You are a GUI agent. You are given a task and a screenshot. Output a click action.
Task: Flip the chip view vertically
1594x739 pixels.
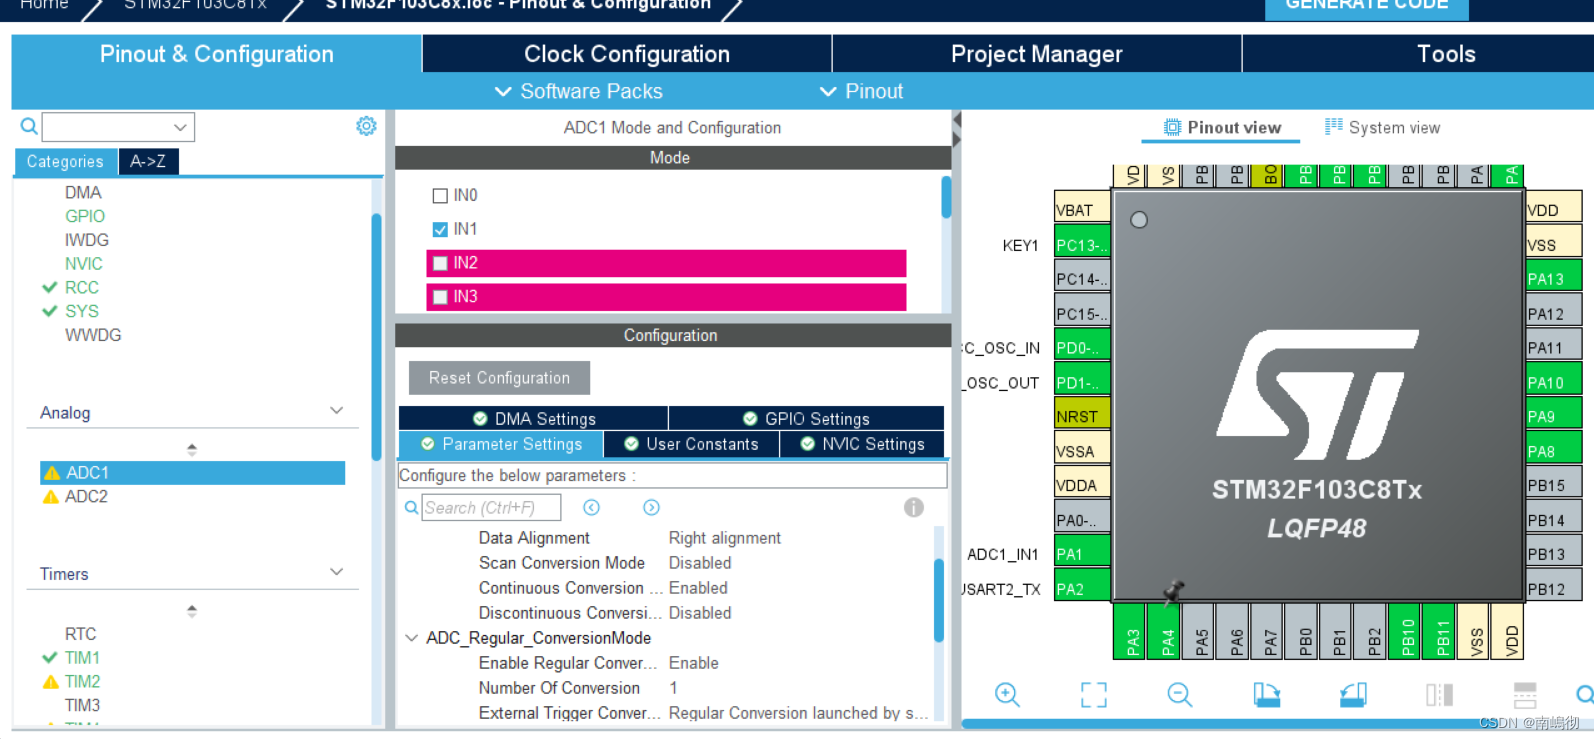(x=1525, y=695)
